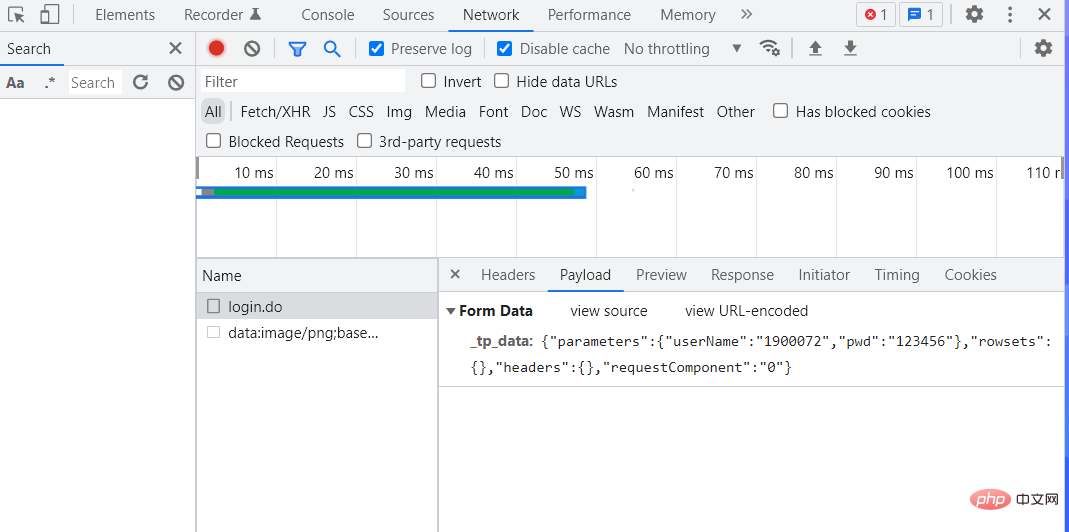The image size is (1069, 532).
Task: Open the No throttling dropdown
Action: coord(682,48)
